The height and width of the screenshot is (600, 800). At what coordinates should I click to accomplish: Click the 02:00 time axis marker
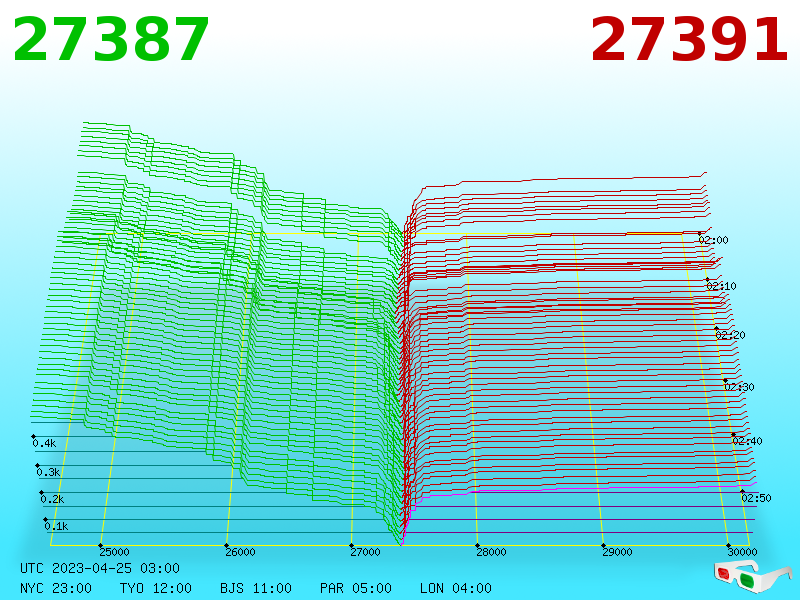tap(713, 240)
